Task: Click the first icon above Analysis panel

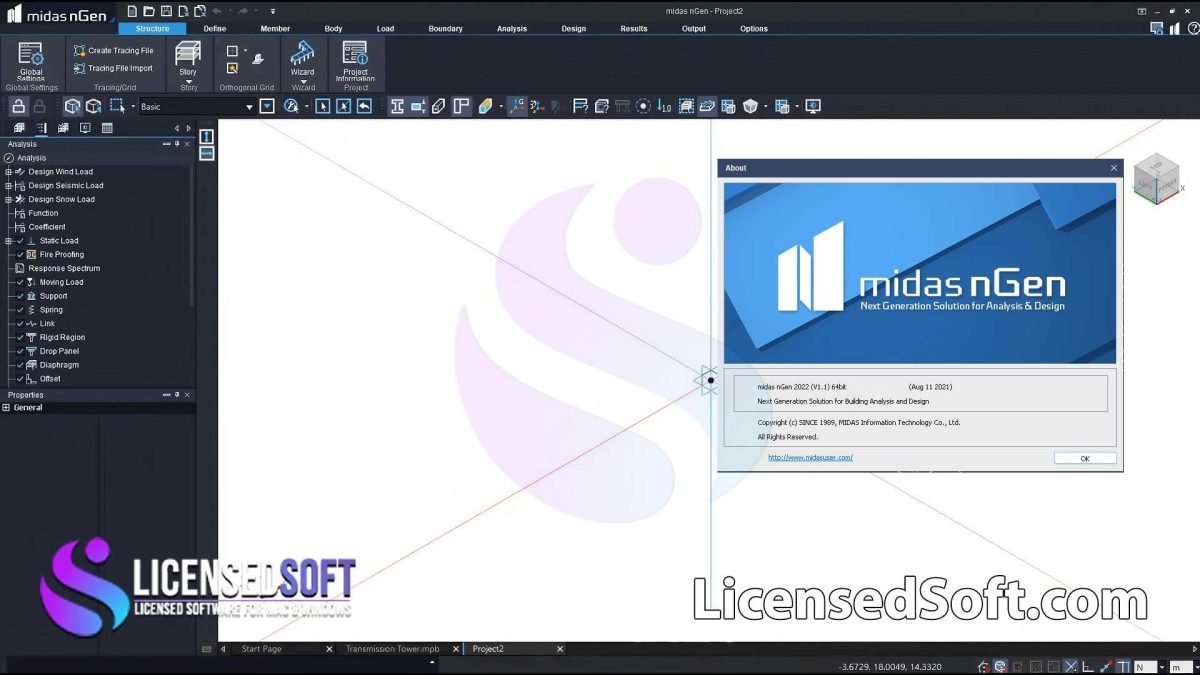Action: coord(19,128)
